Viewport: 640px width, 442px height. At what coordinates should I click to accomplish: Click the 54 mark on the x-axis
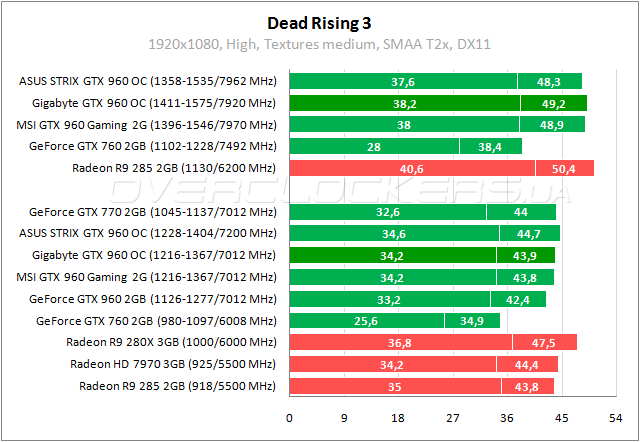(616, 418)
